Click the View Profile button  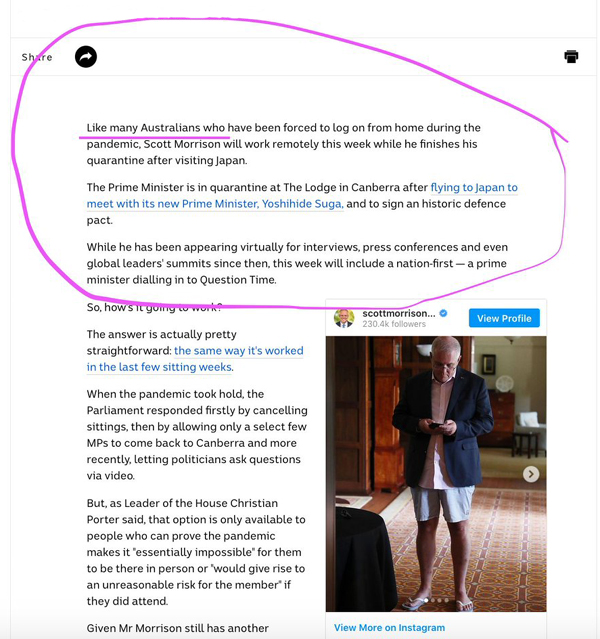coord(504,318)
